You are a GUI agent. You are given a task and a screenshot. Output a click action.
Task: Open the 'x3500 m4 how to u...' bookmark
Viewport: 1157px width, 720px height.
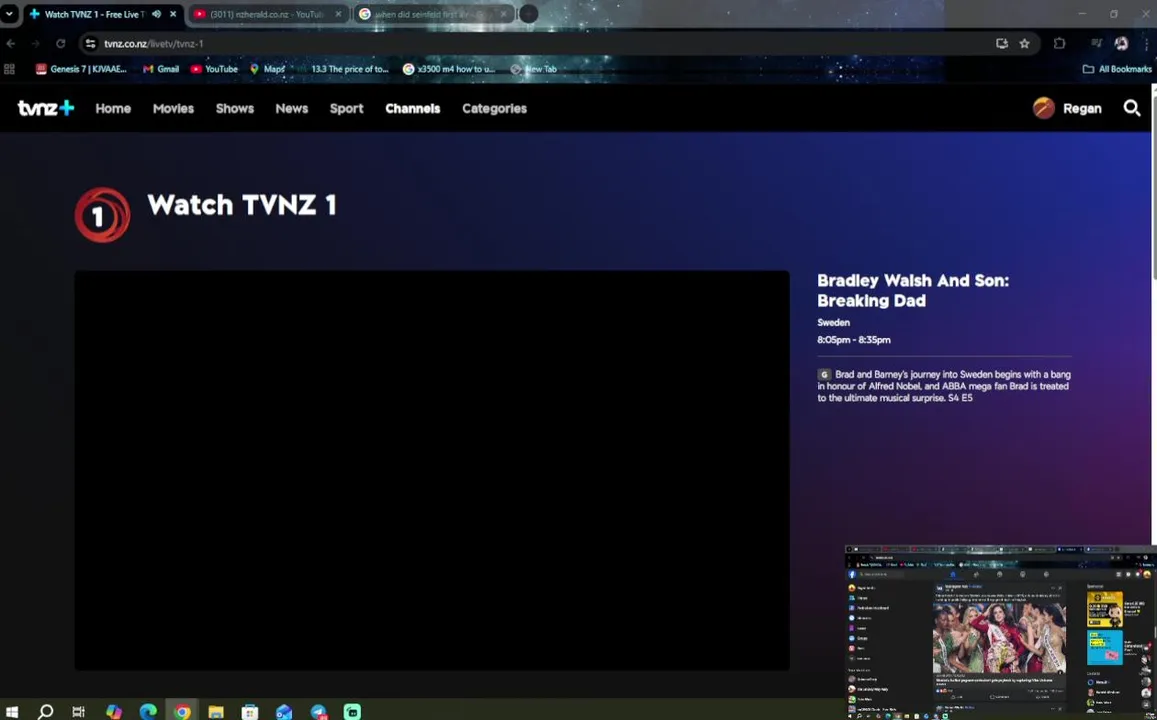point(449,69)
